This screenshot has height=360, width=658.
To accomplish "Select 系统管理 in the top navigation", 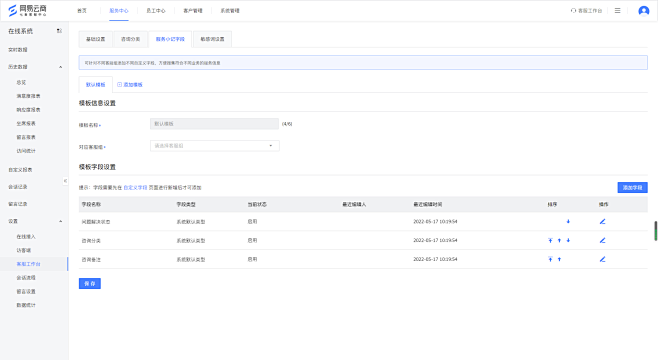I will pos(230,10).
